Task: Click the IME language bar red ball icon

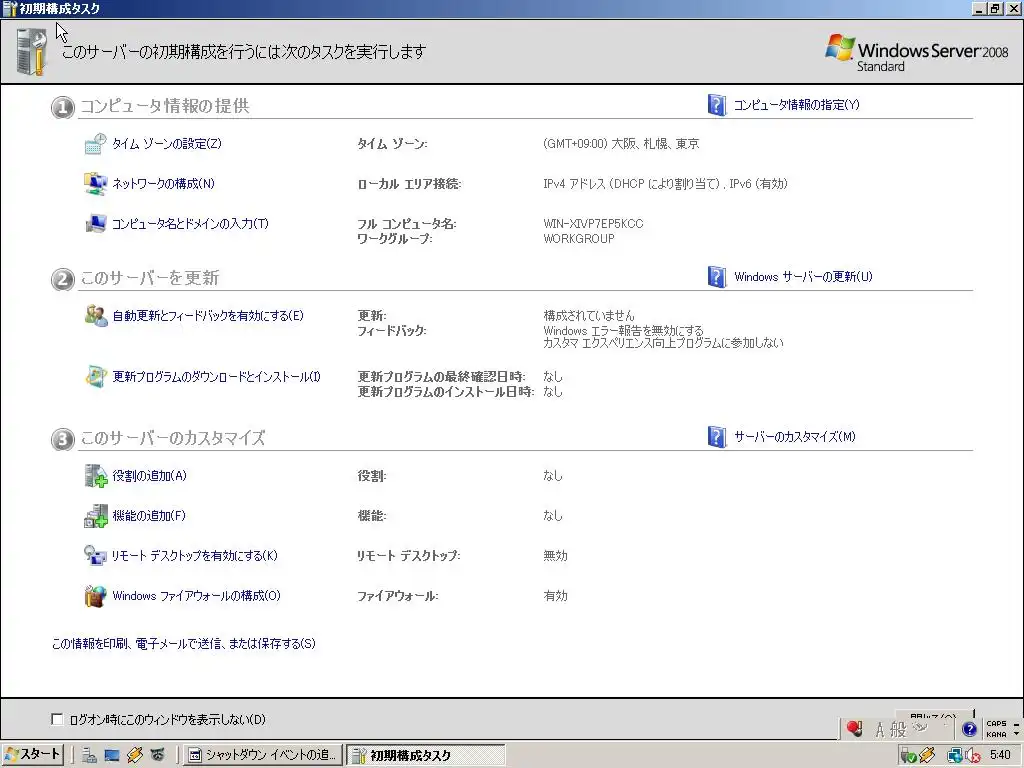Action: tap(854, 728)
